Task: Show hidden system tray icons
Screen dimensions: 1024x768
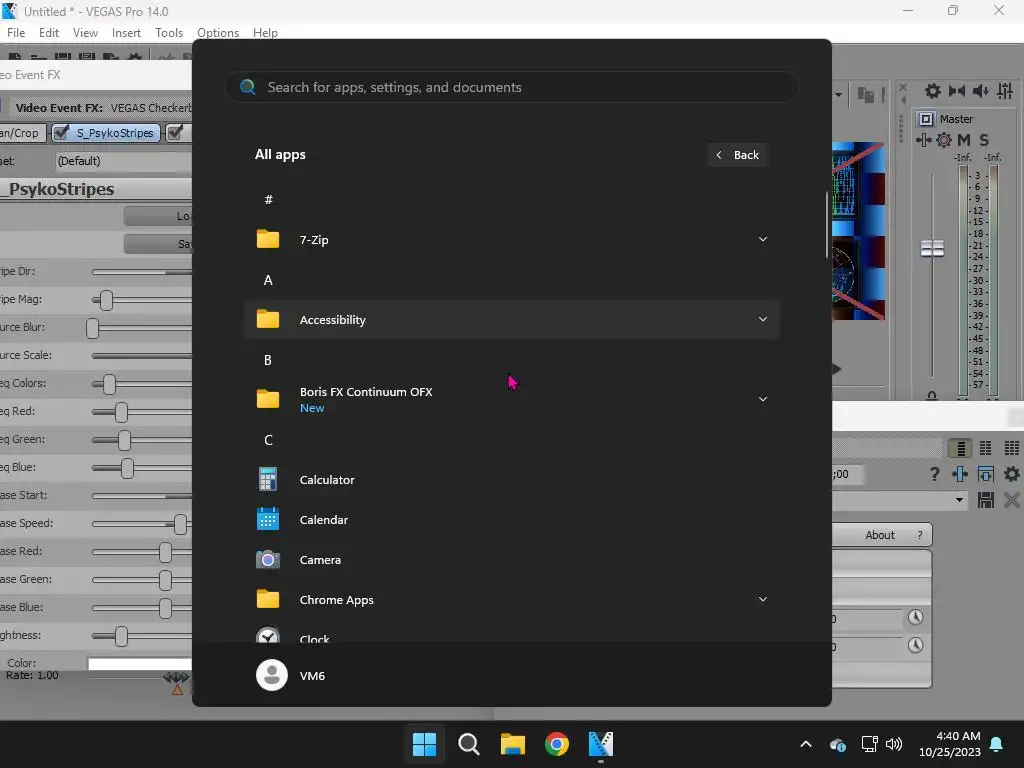Action: point(806,744)
